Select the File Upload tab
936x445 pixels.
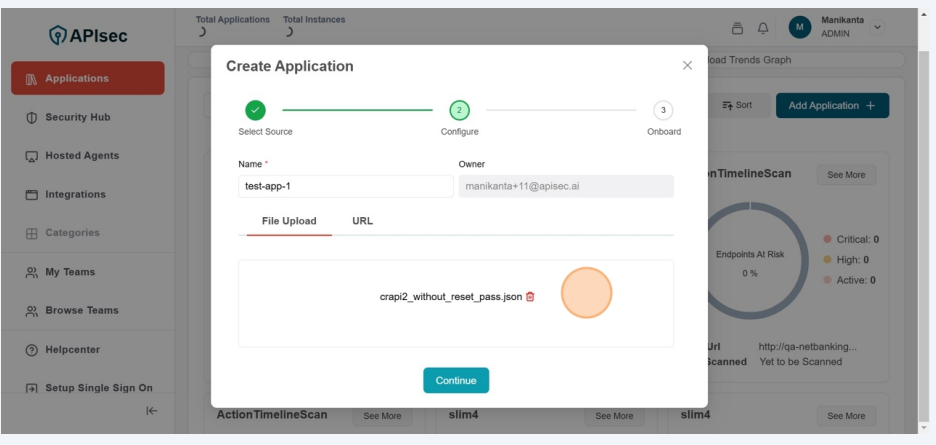tap(289, 221)
